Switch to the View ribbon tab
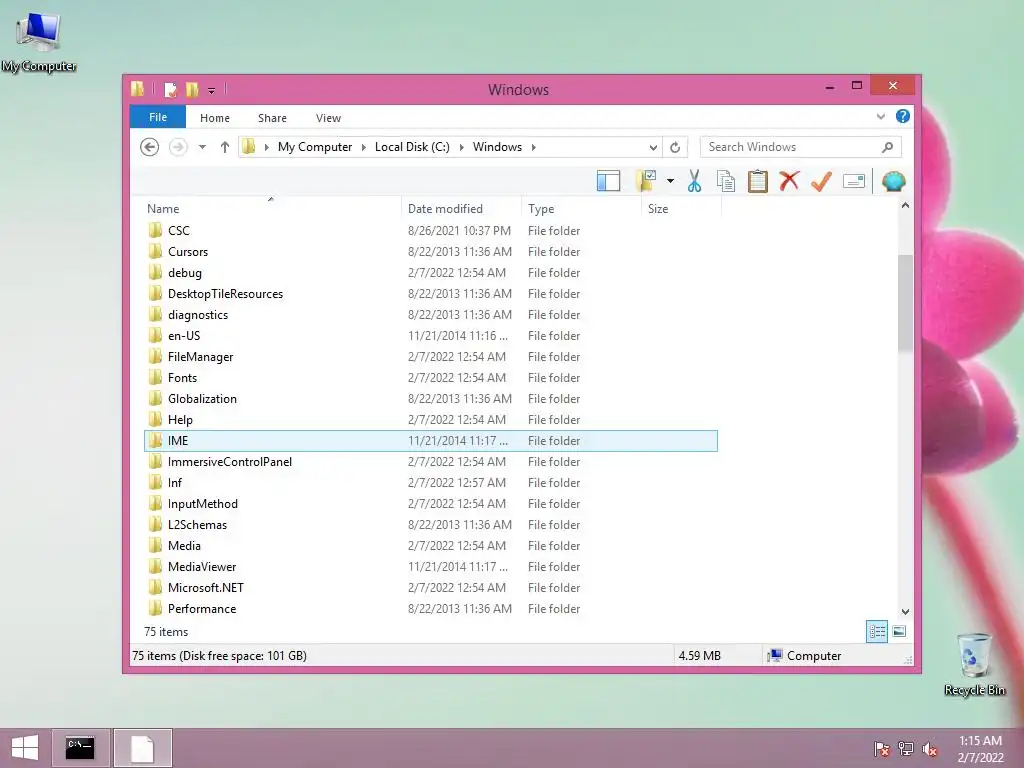The image size is (1024, 768). (328, 118)
